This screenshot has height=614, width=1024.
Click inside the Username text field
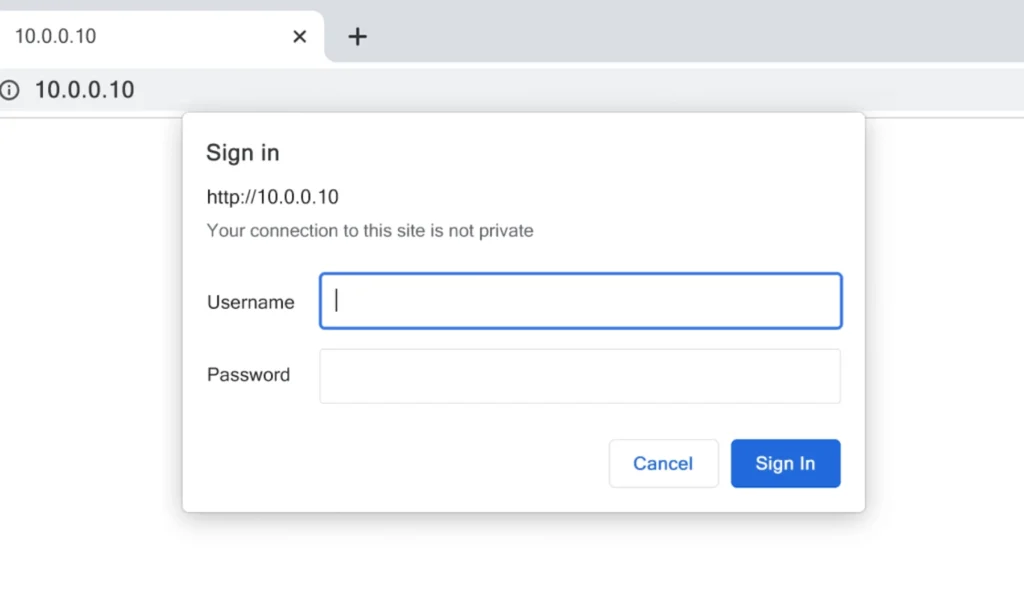click(580, 300)
